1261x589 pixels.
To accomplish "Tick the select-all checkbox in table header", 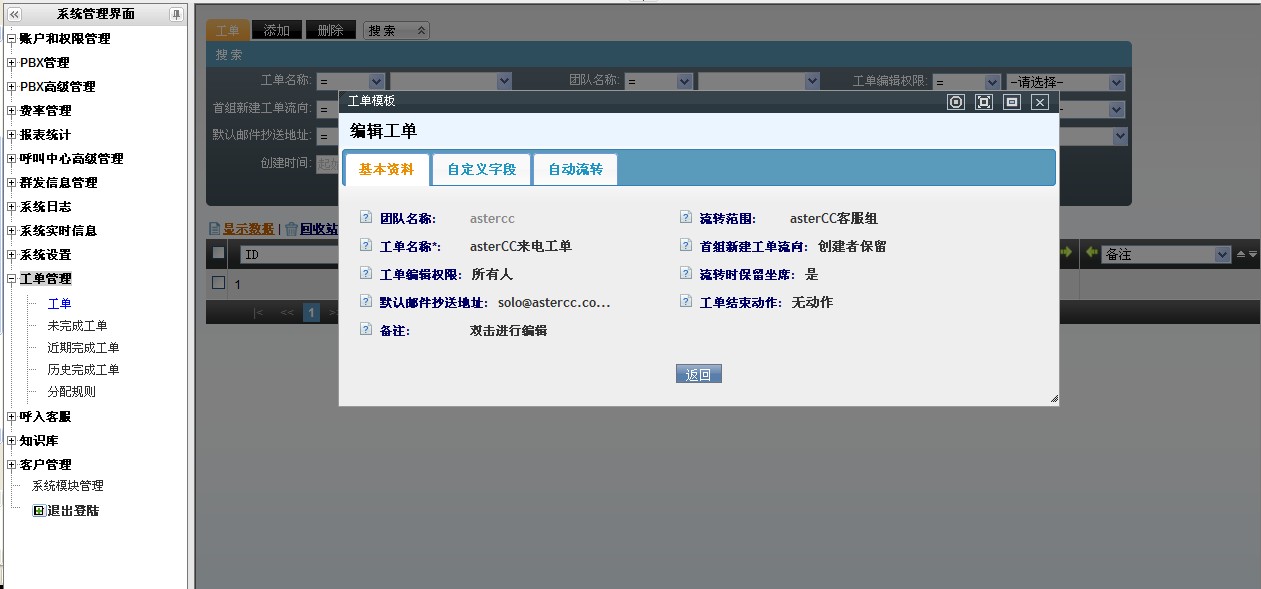I will pyautogui.click(x=218, y=254).
